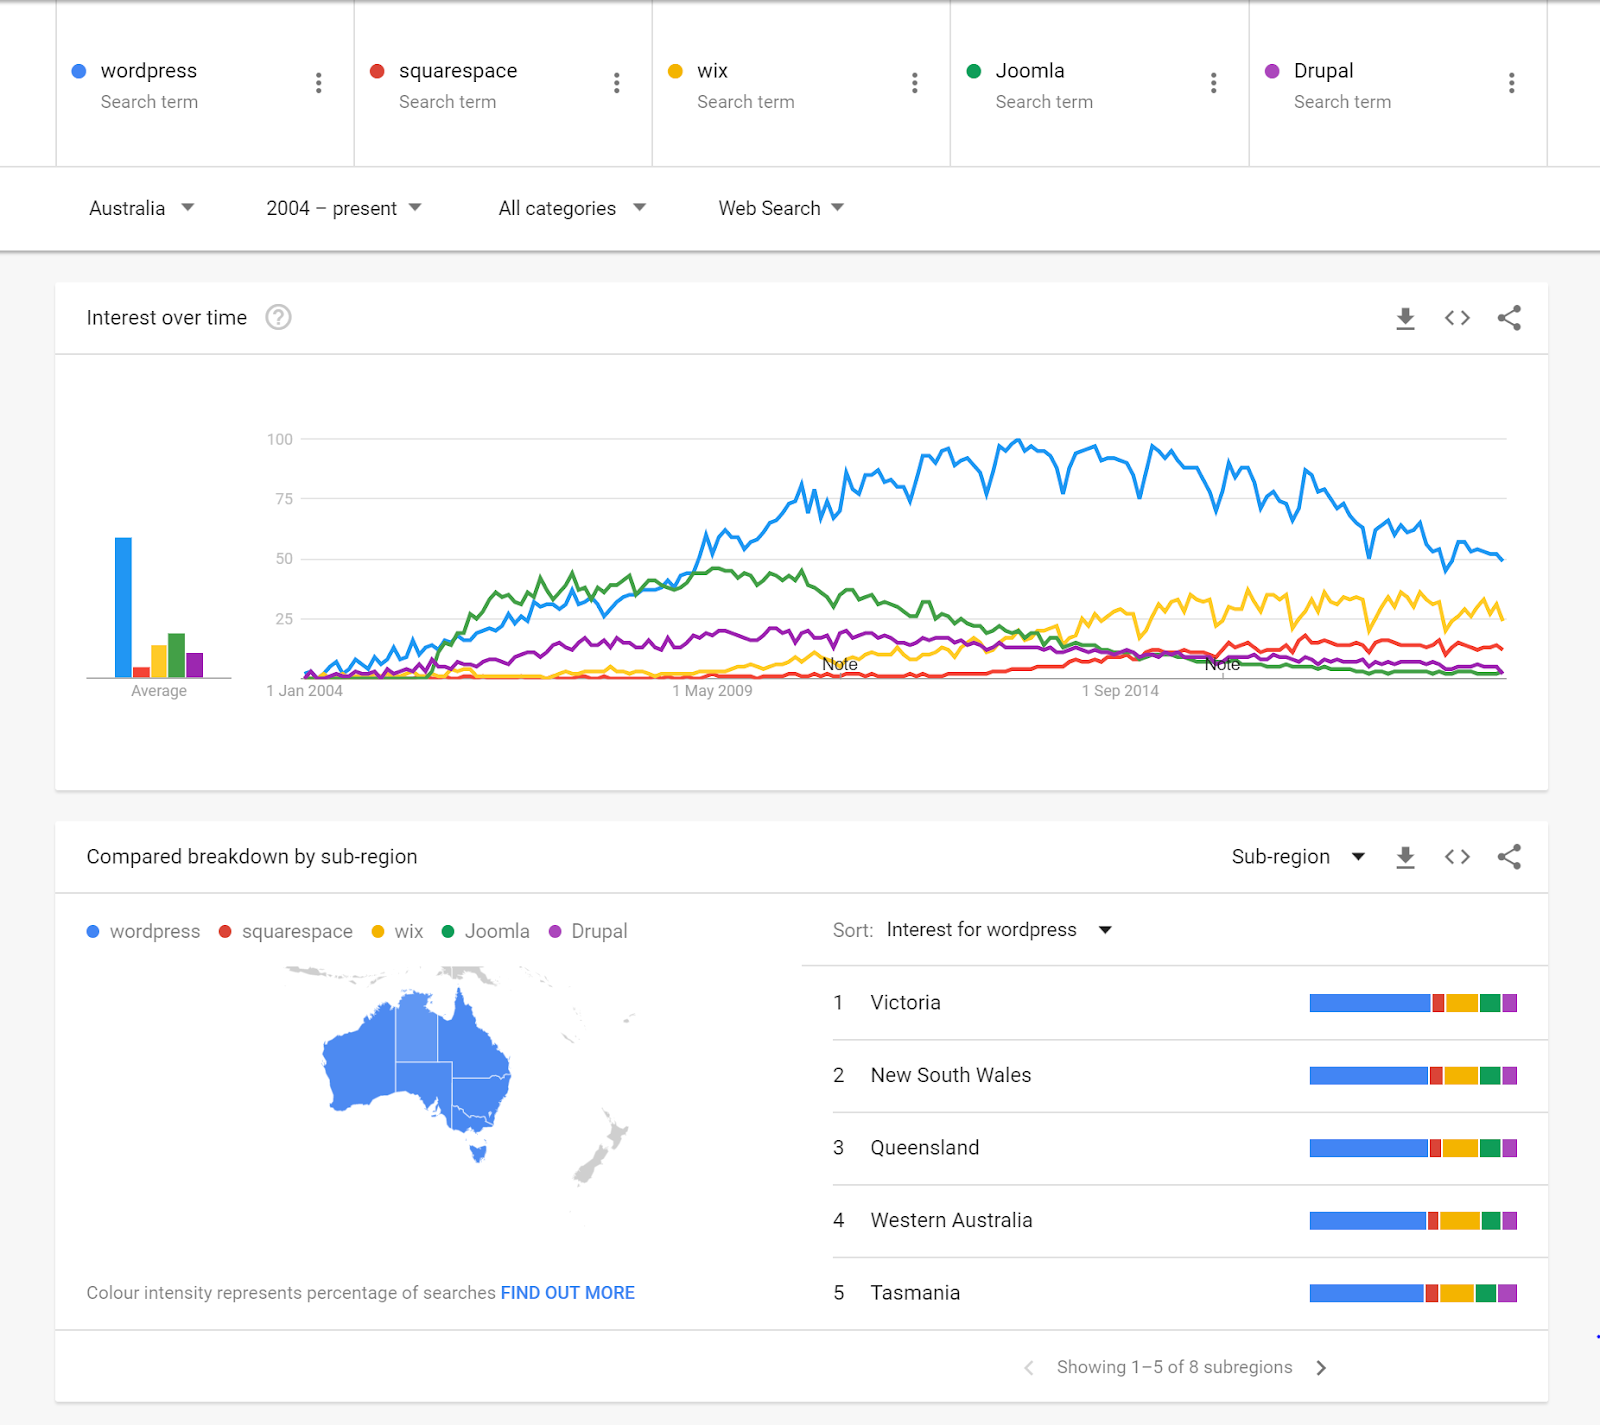Open the Web Search type dropdown

[781, 208]
